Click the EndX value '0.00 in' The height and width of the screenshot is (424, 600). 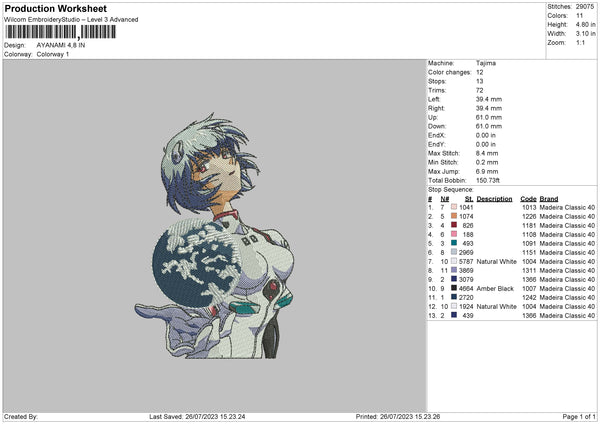486,135
